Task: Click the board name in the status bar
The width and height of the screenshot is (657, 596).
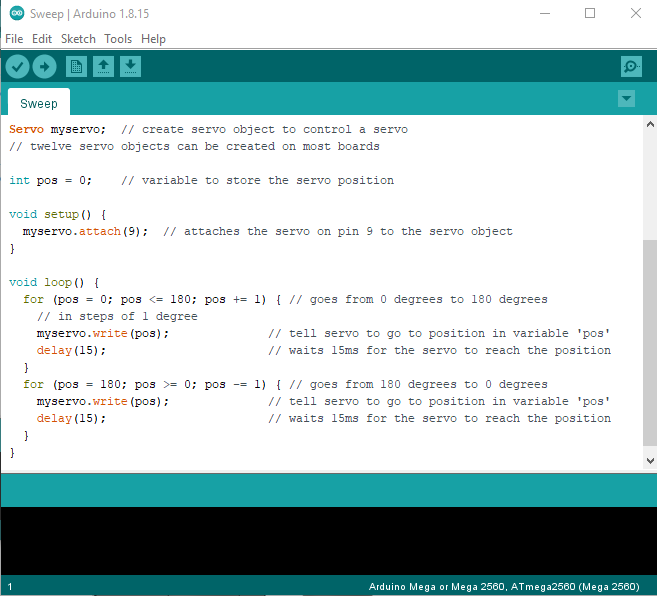Action: [504, 586]
